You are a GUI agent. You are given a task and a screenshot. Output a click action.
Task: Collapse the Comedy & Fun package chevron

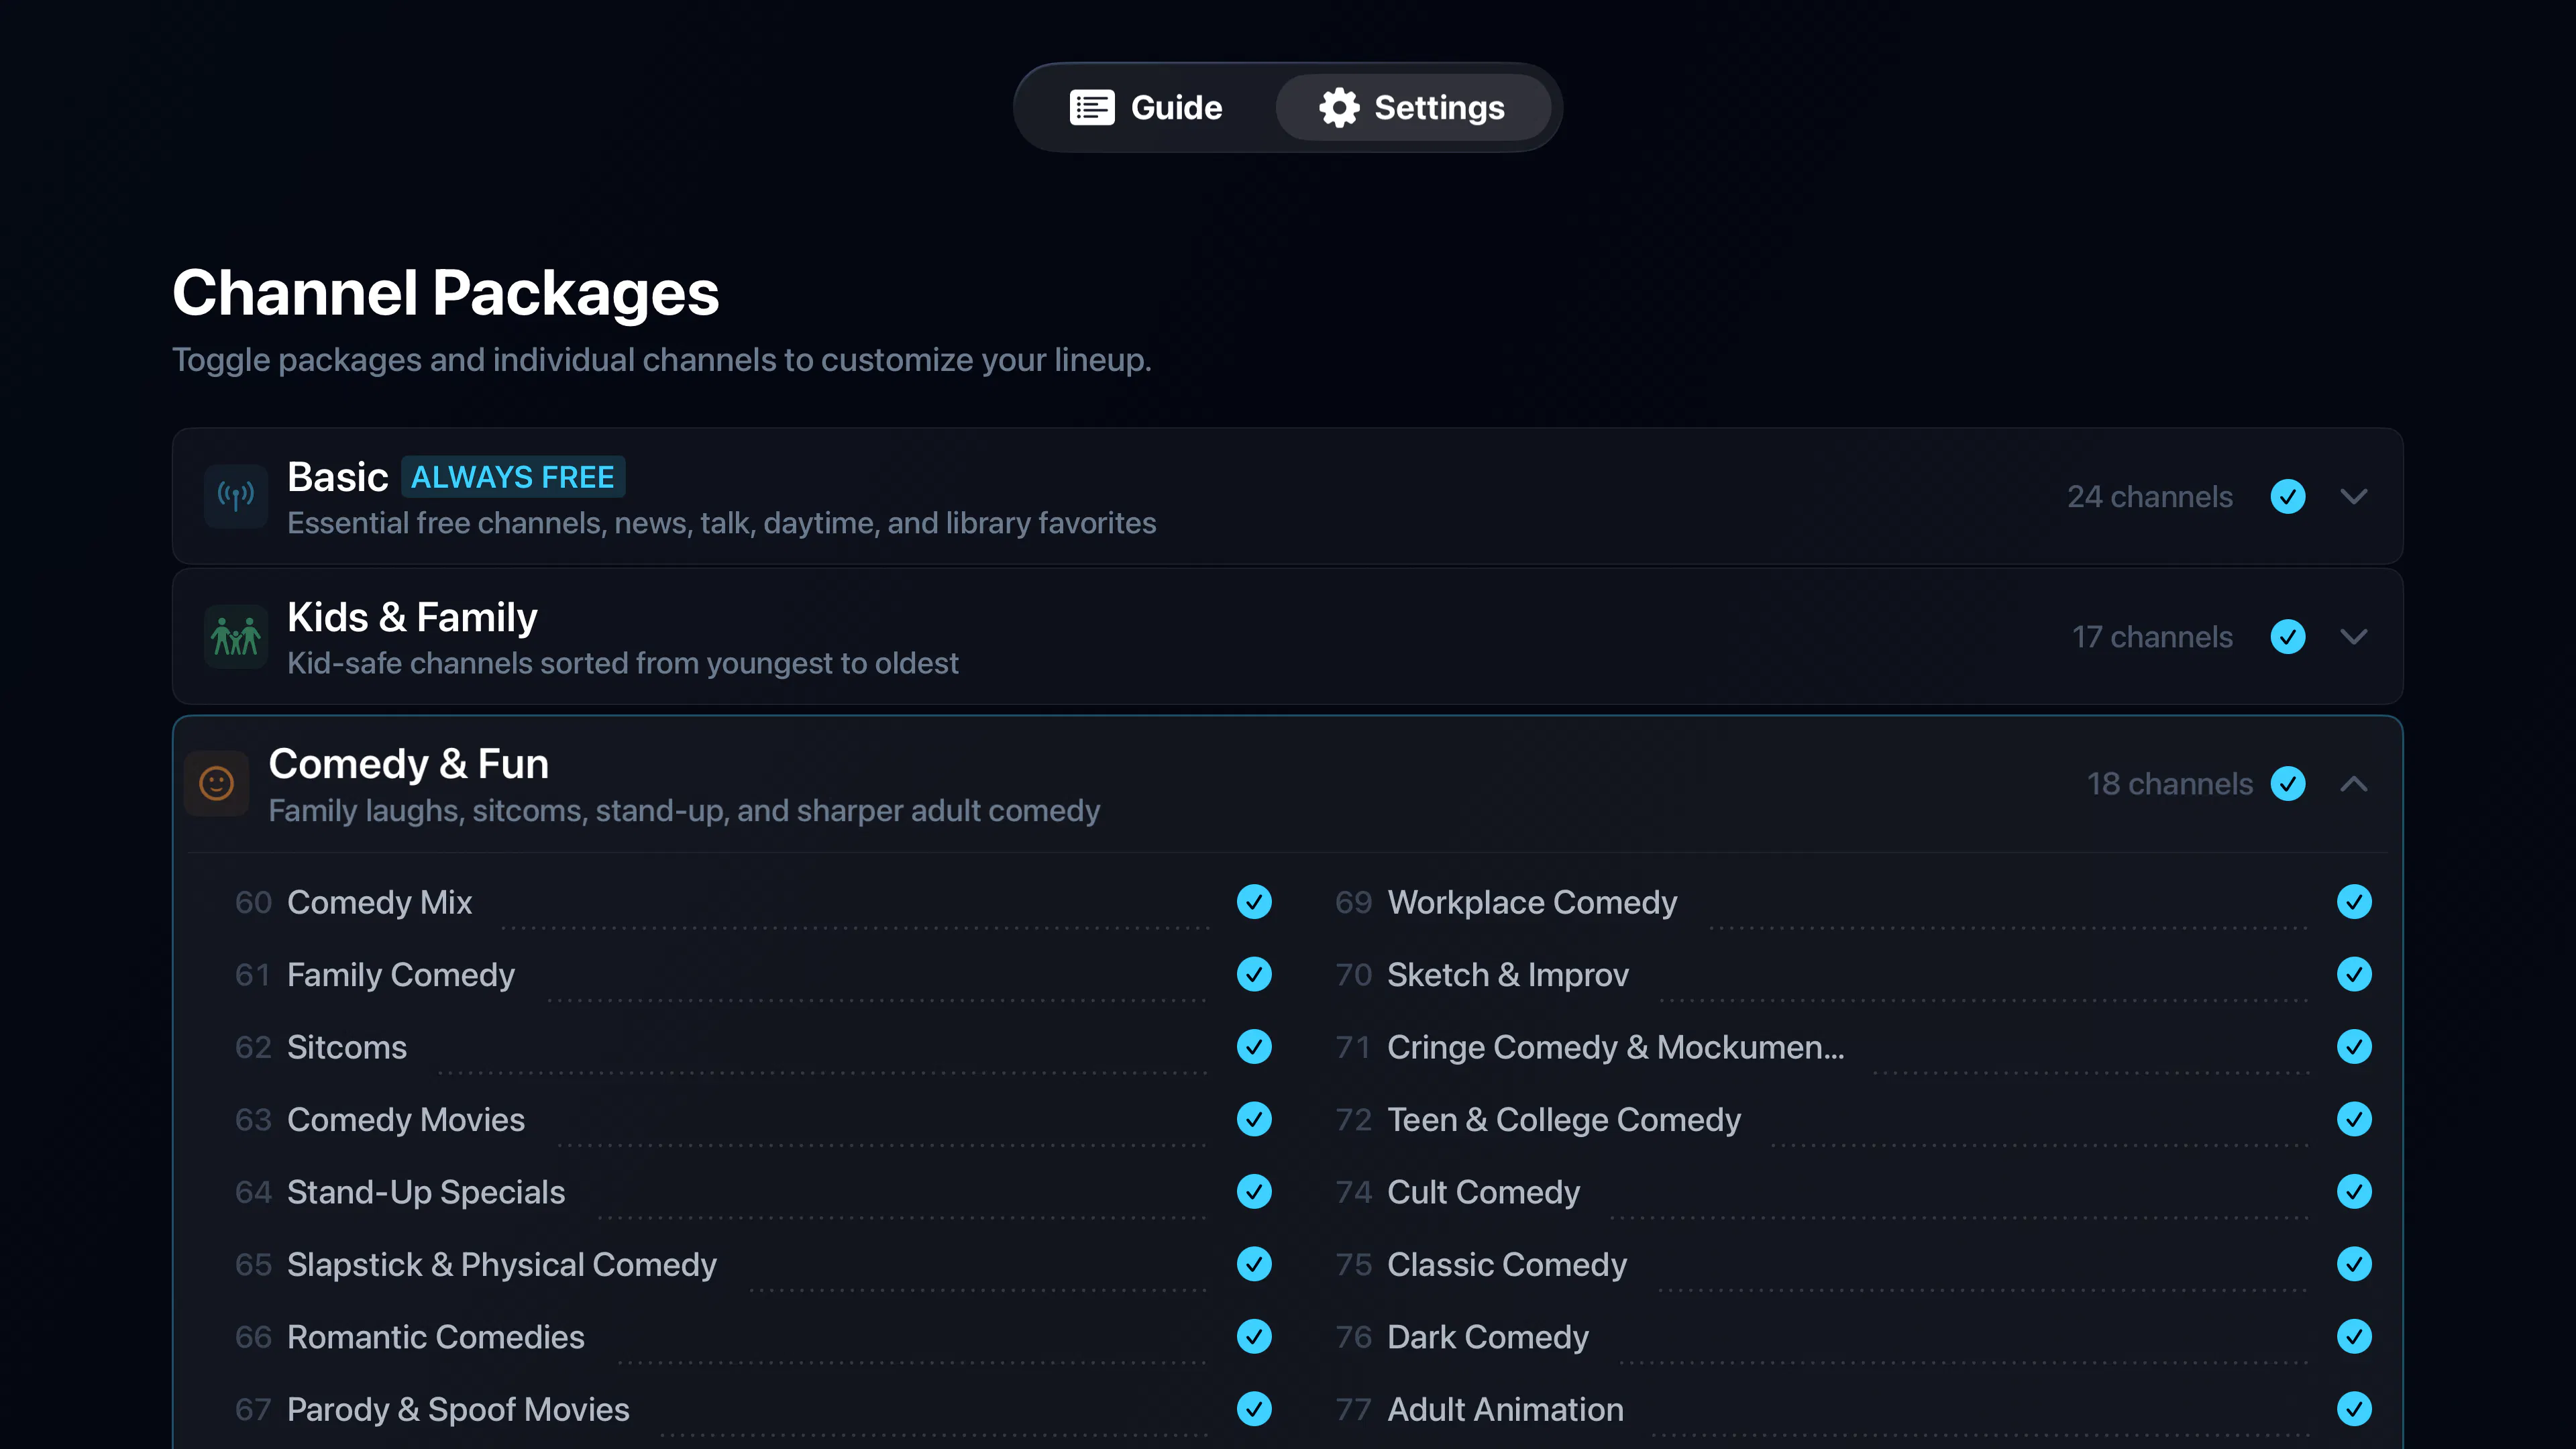click(x=2354, y=783)
